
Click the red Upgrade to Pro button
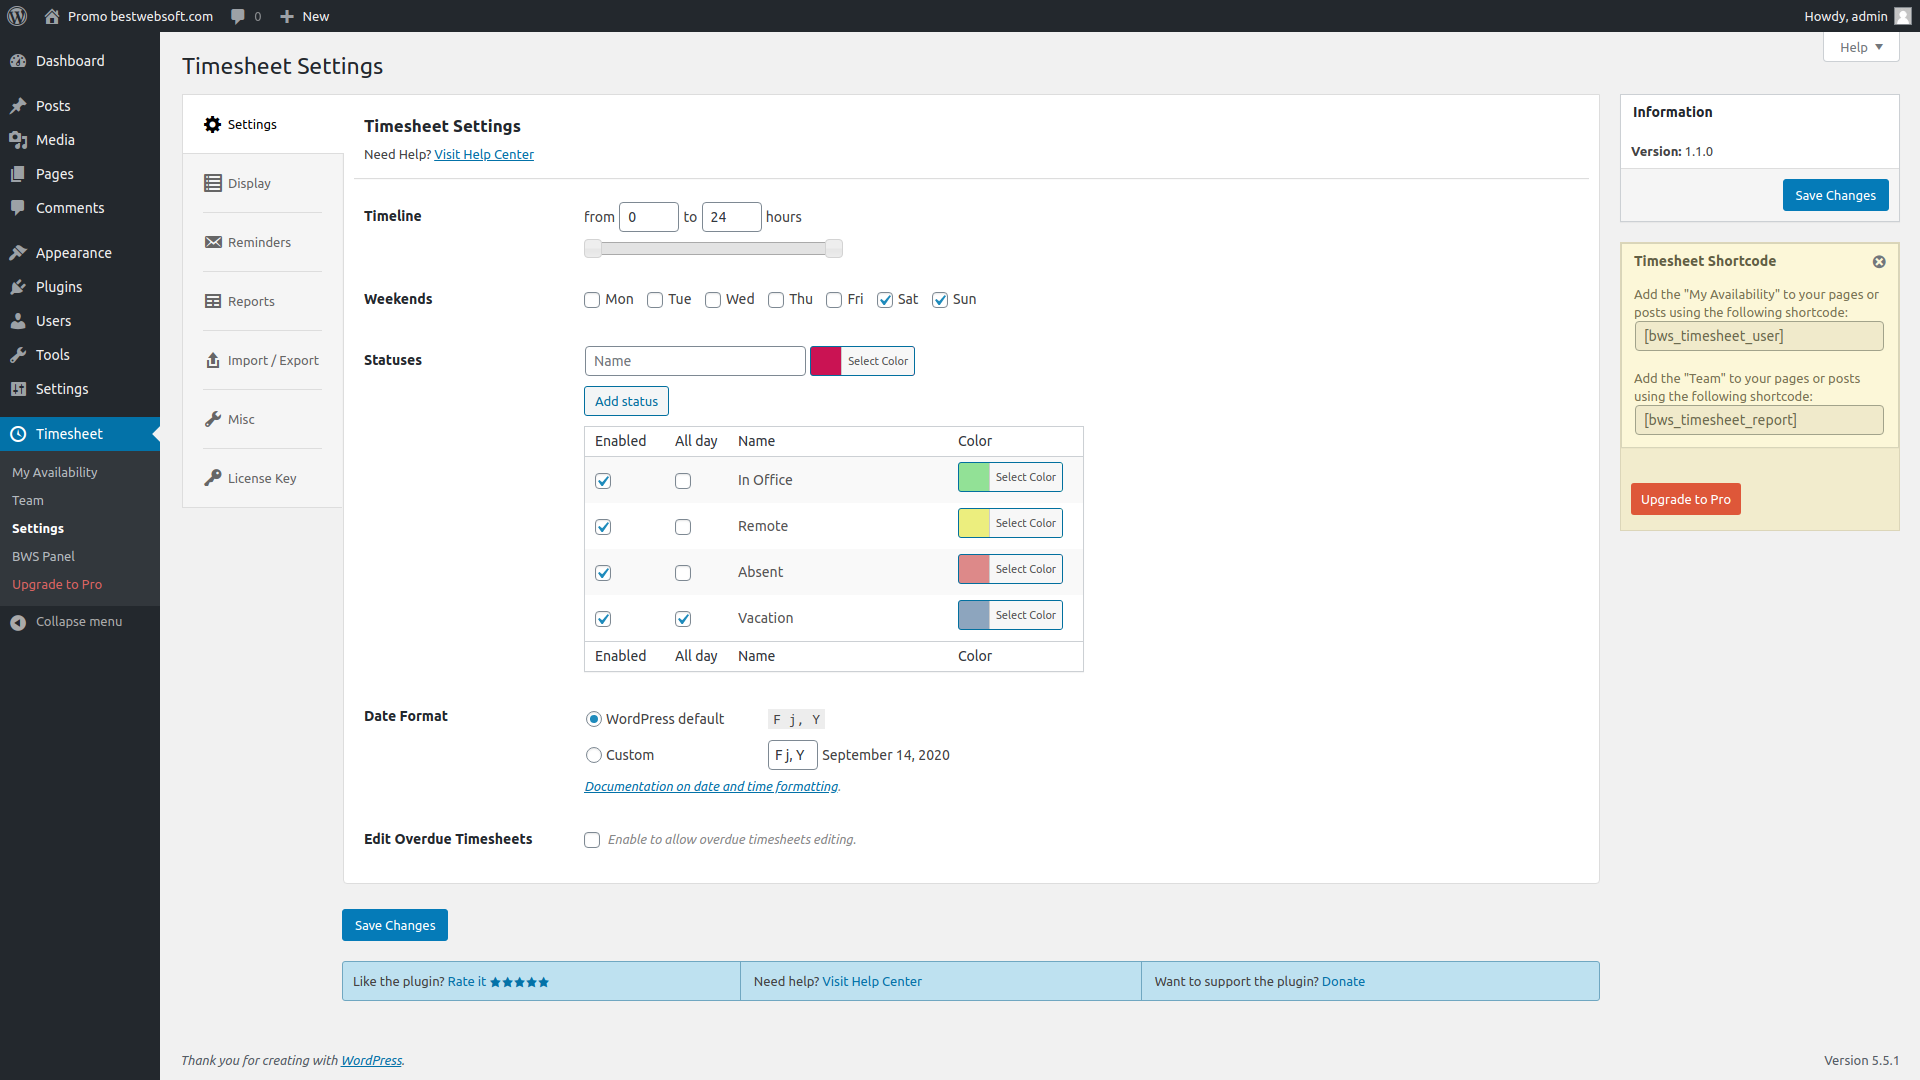point(1685,499)
